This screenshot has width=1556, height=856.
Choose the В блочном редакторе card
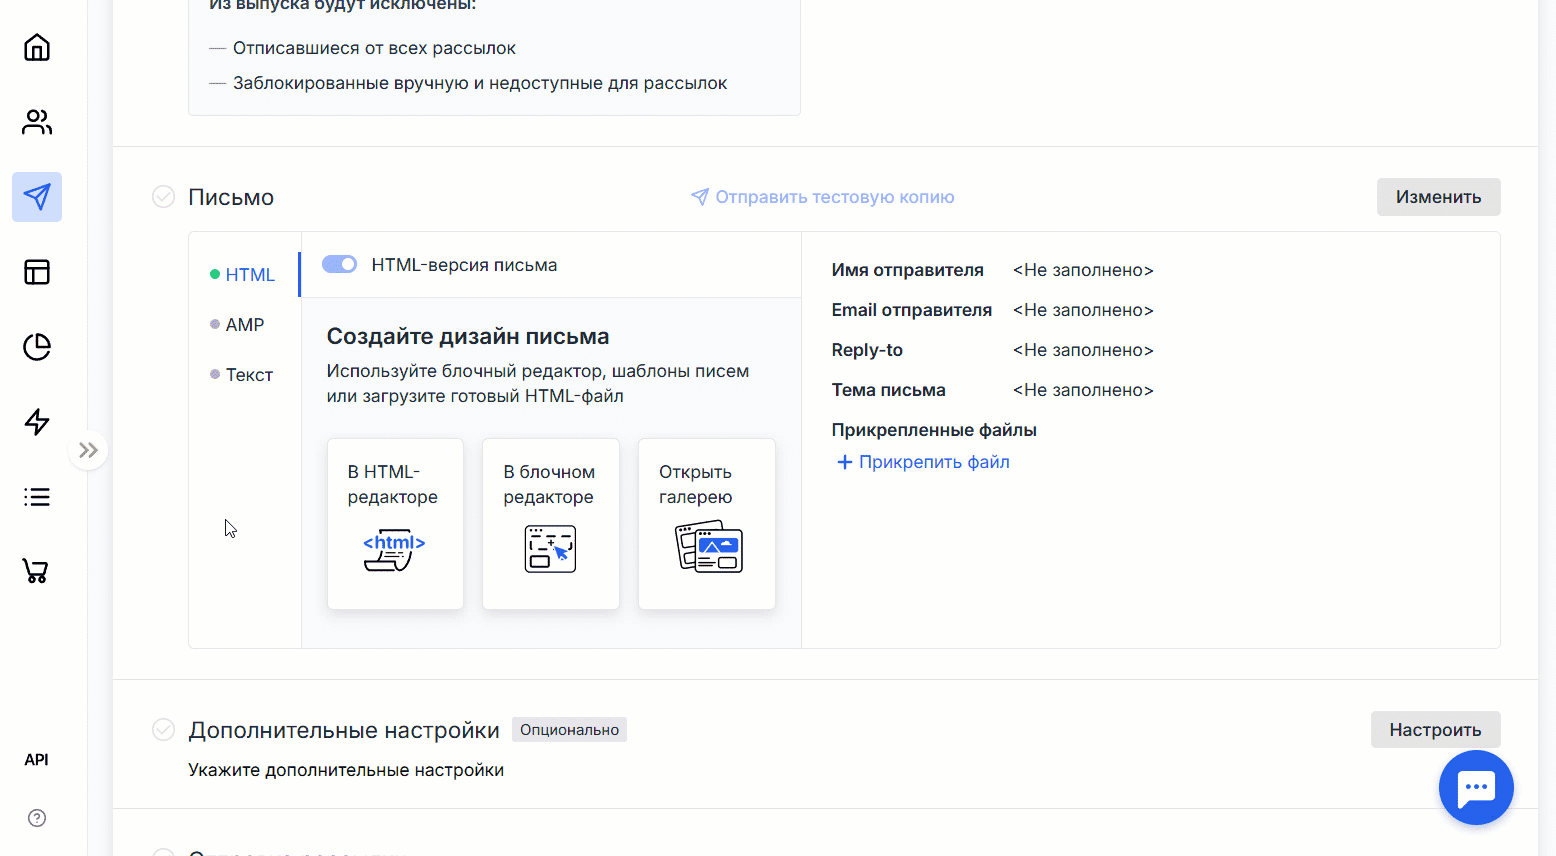click(551, 524)
